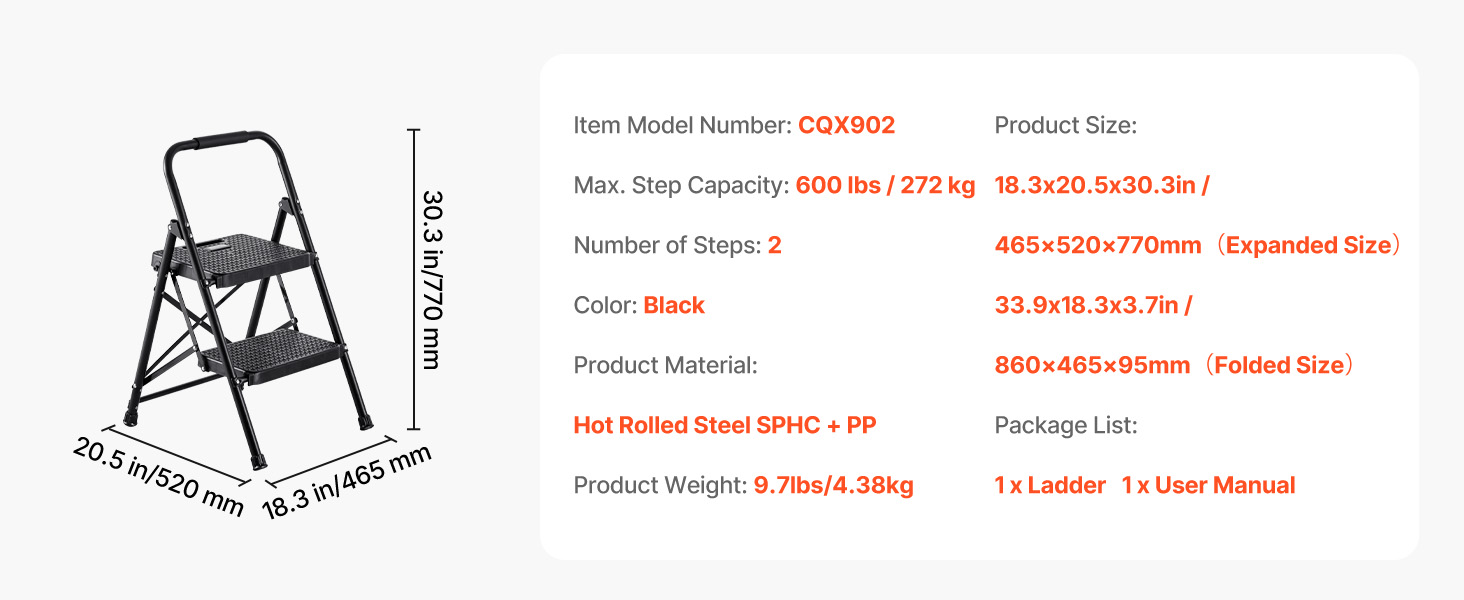Select Hot Rolled Steel SPHC + PP text
This screenshot has width=1464, height=600.
point(724,426)
